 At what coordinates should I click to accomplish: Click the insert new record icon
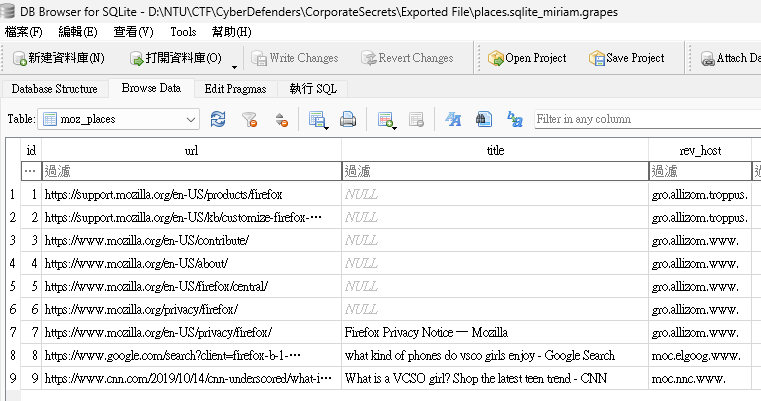pyautogui.click(x=385, y=119)
